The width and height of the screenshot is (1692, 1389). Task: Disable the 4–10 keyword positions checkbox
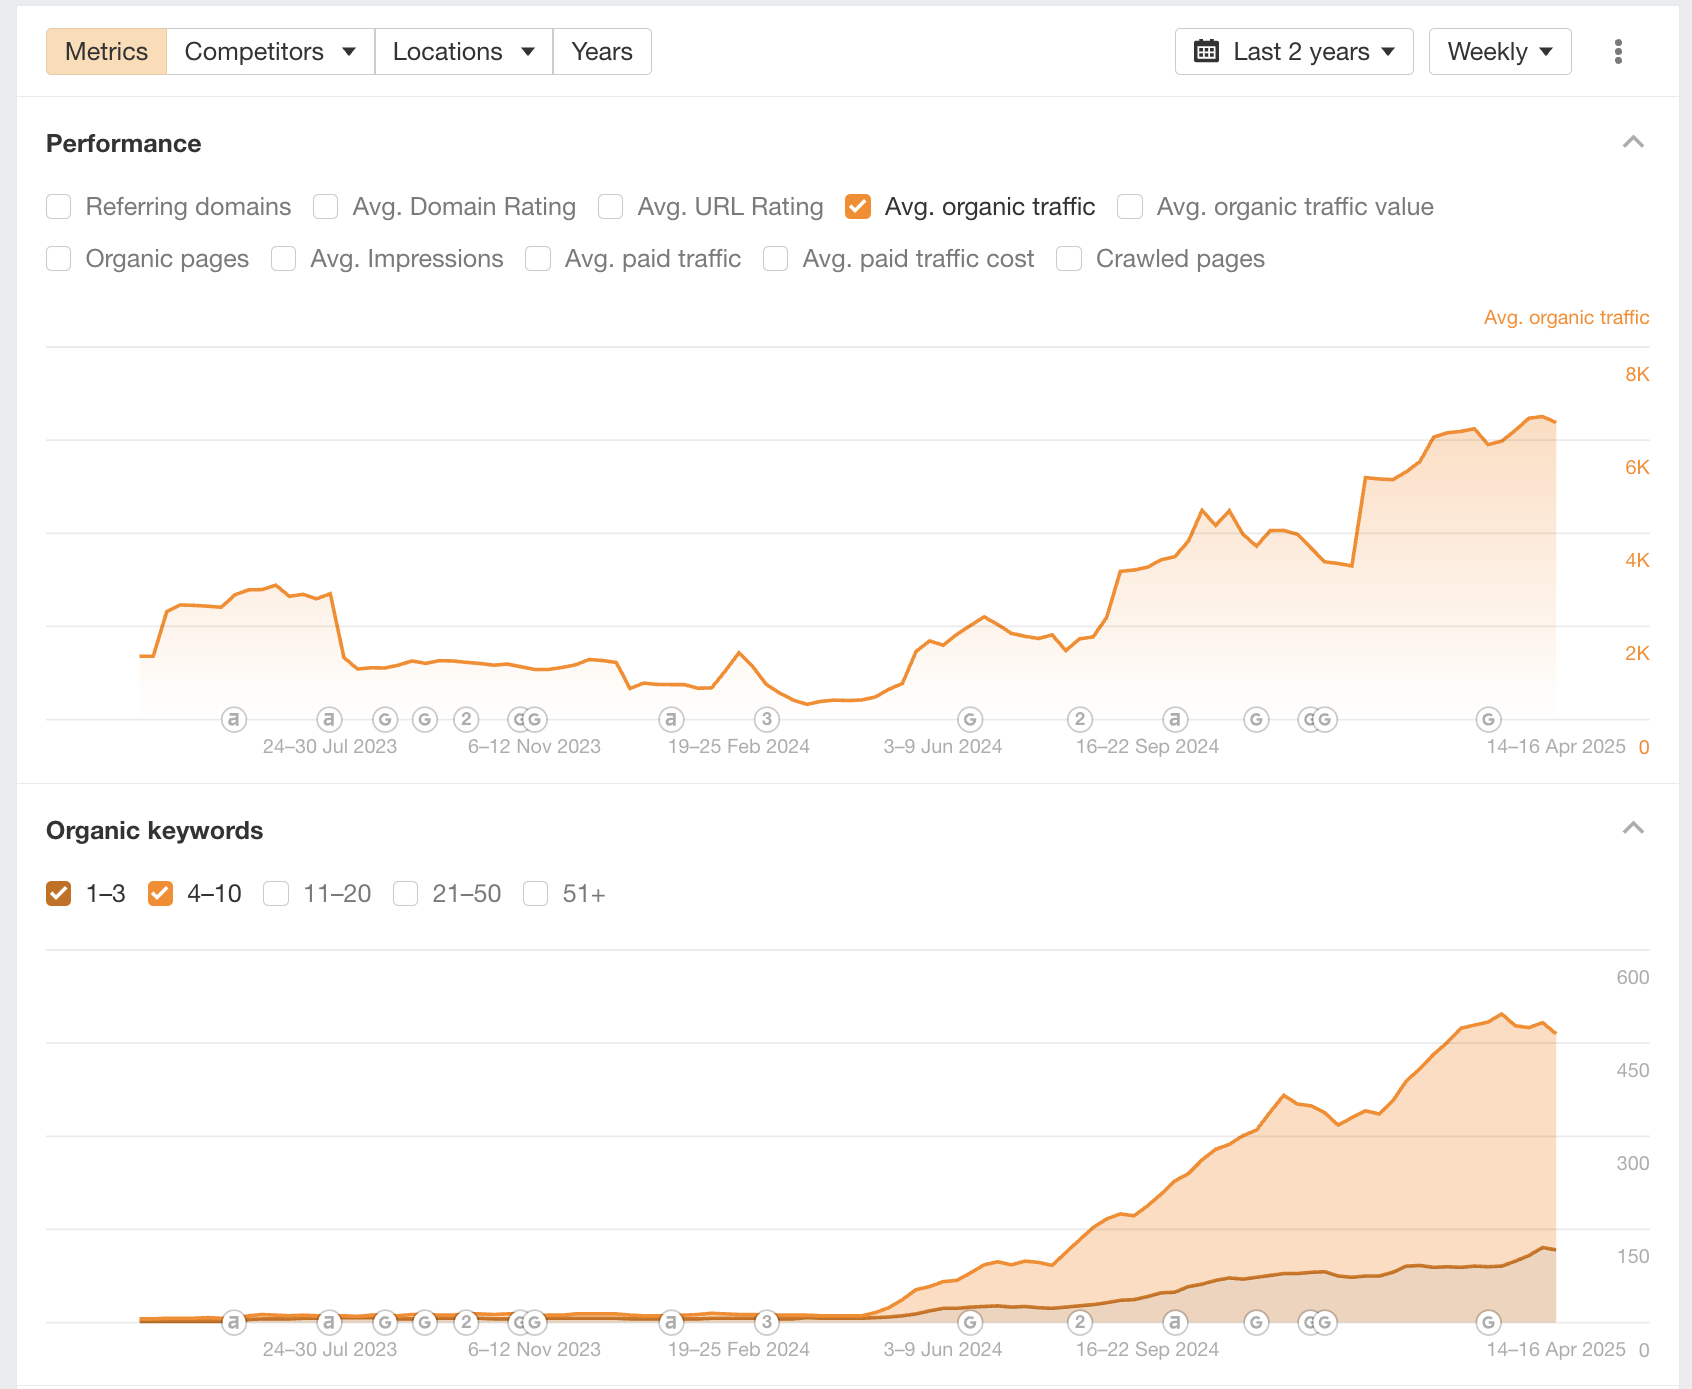tap(160, 894)
